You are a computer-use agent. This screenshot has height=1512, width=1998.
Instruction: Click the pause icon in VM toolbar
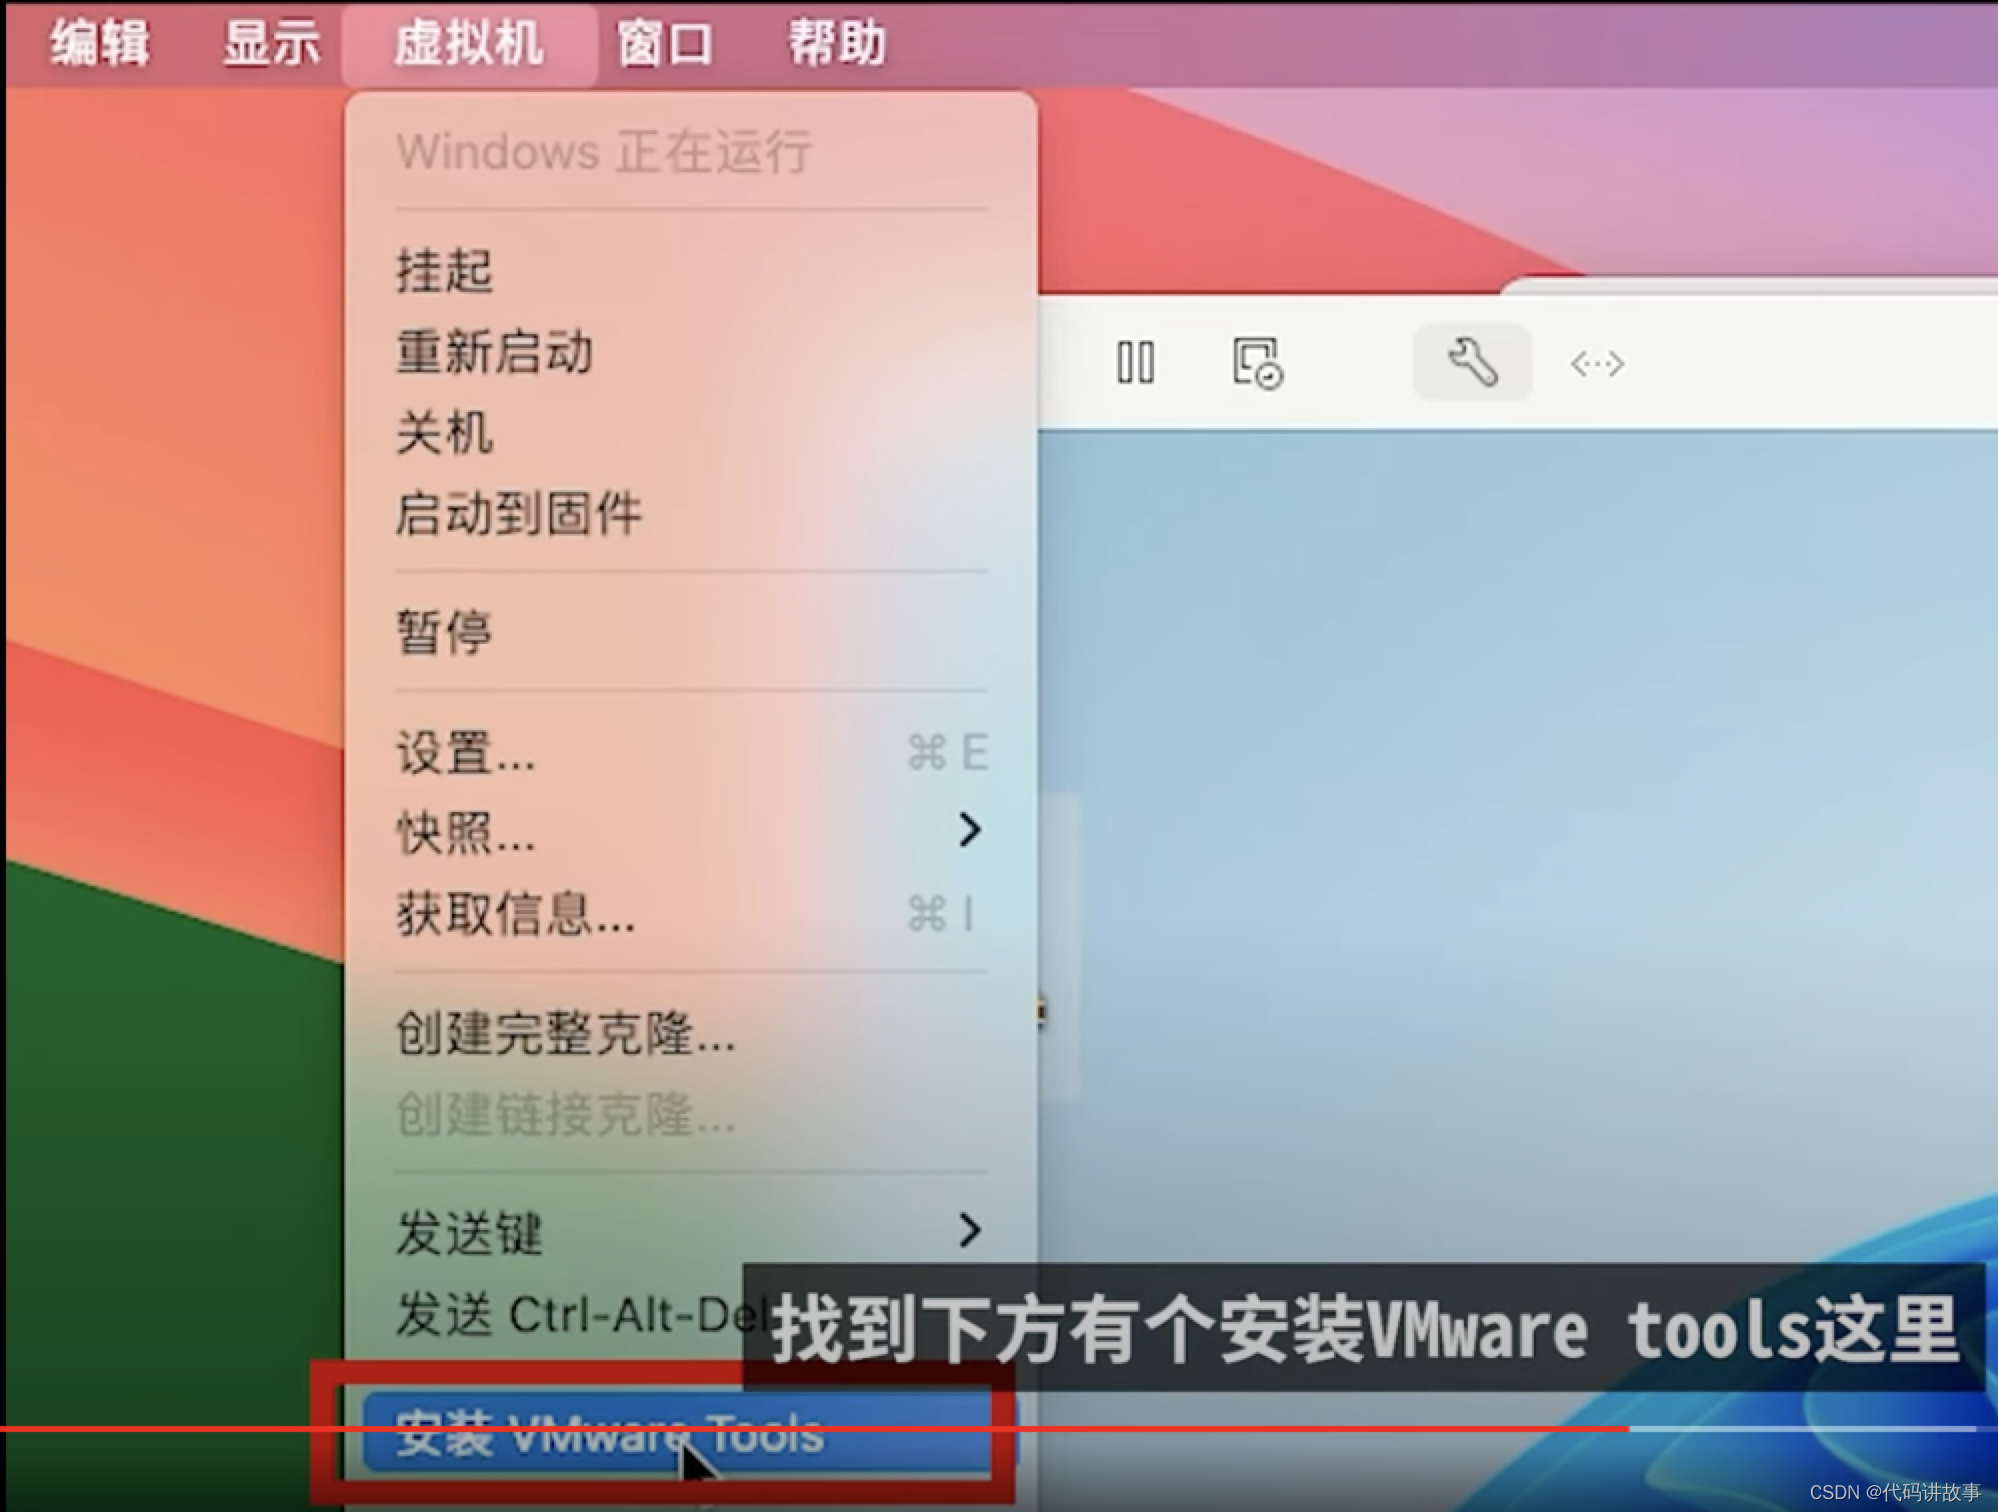click(x=1135, y=362)
